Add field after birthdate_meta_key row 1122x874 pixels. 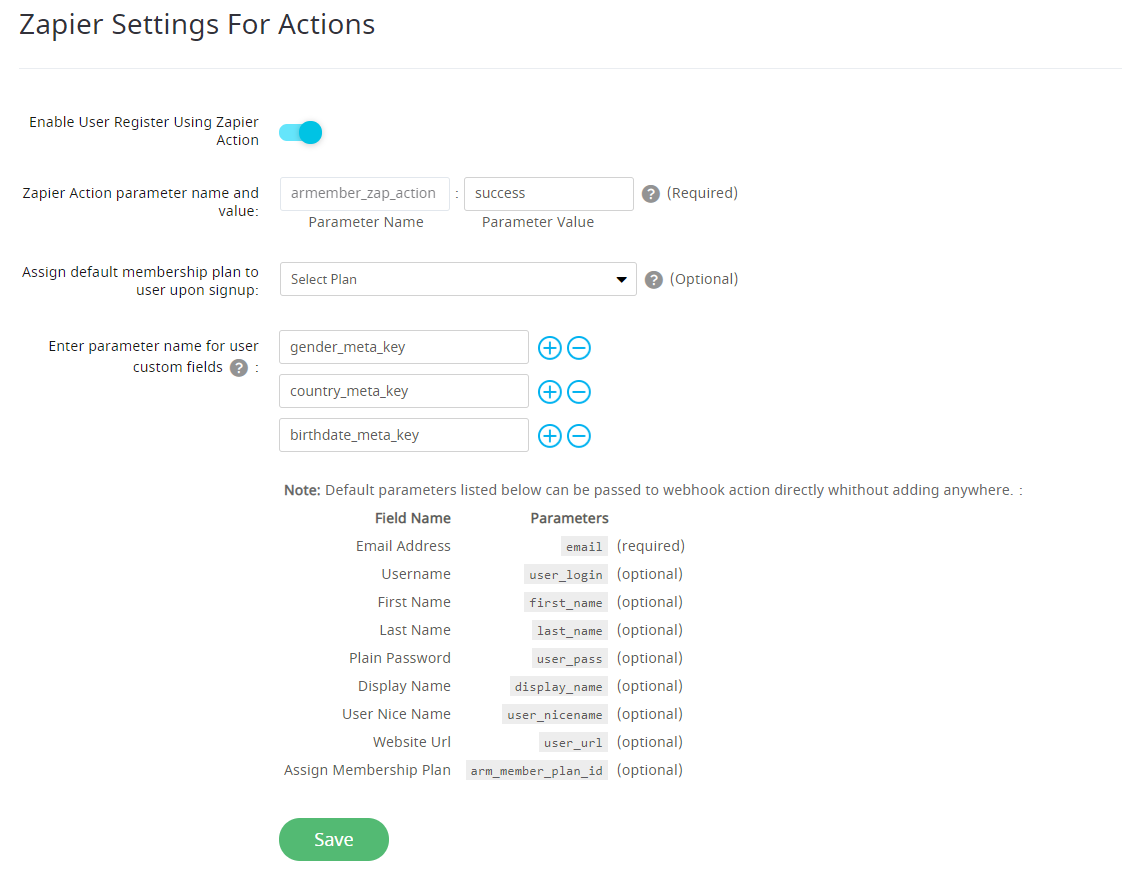point(550,436)
